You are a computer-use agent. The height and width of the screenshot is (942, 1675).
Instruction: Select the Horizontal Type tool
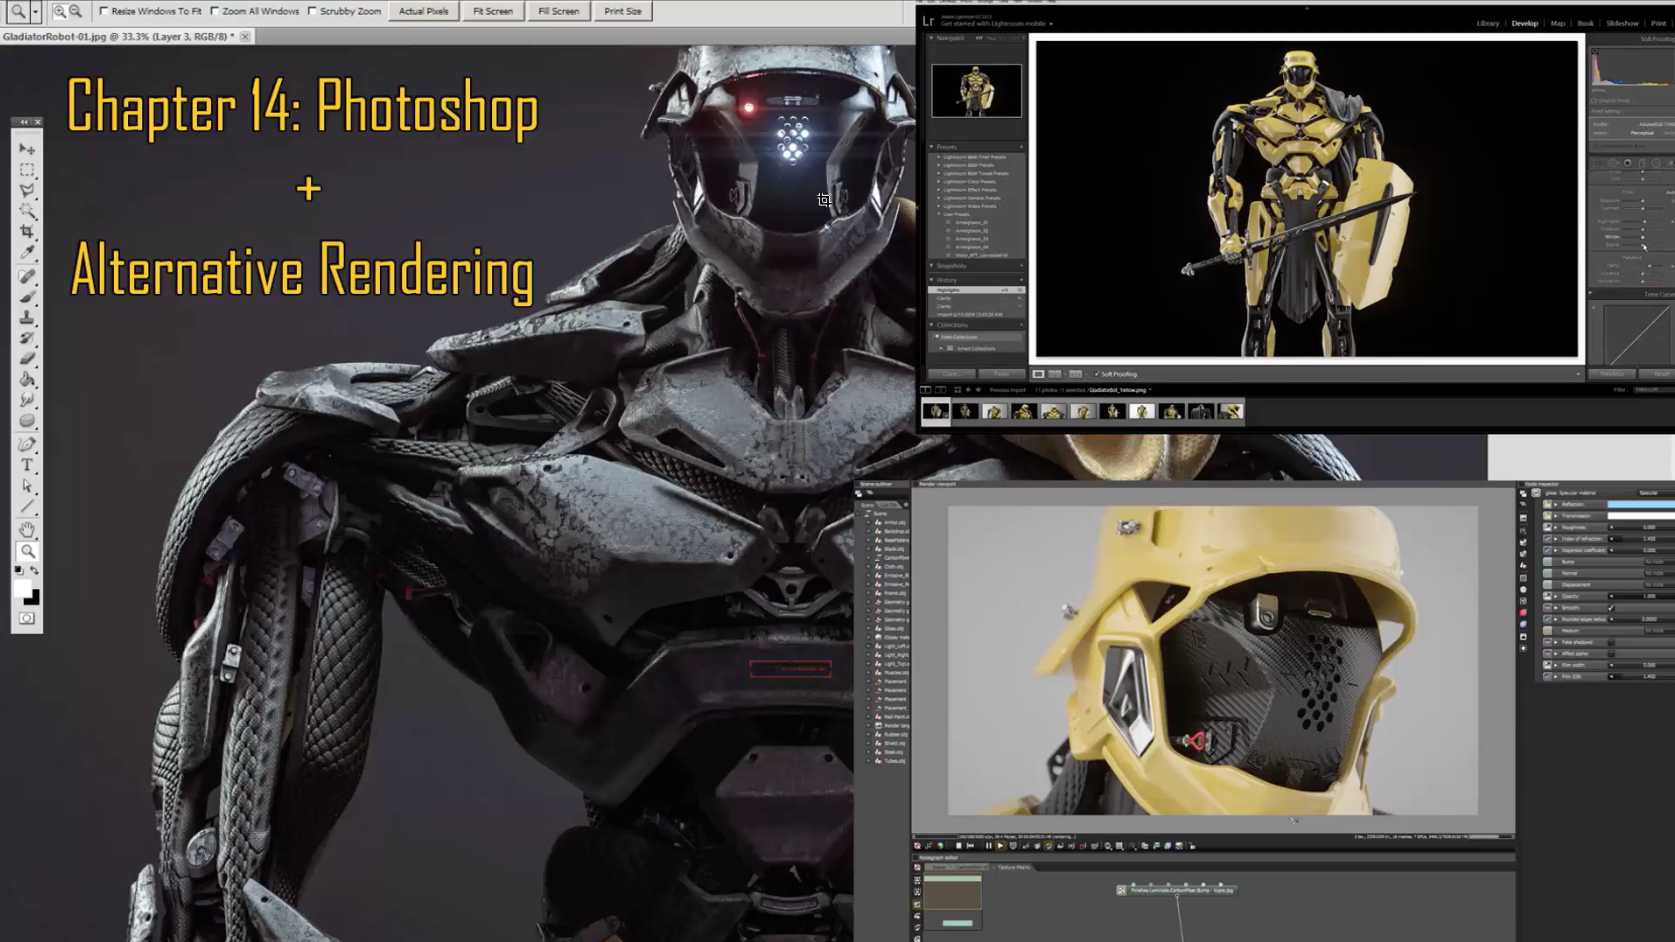(27, 466)
